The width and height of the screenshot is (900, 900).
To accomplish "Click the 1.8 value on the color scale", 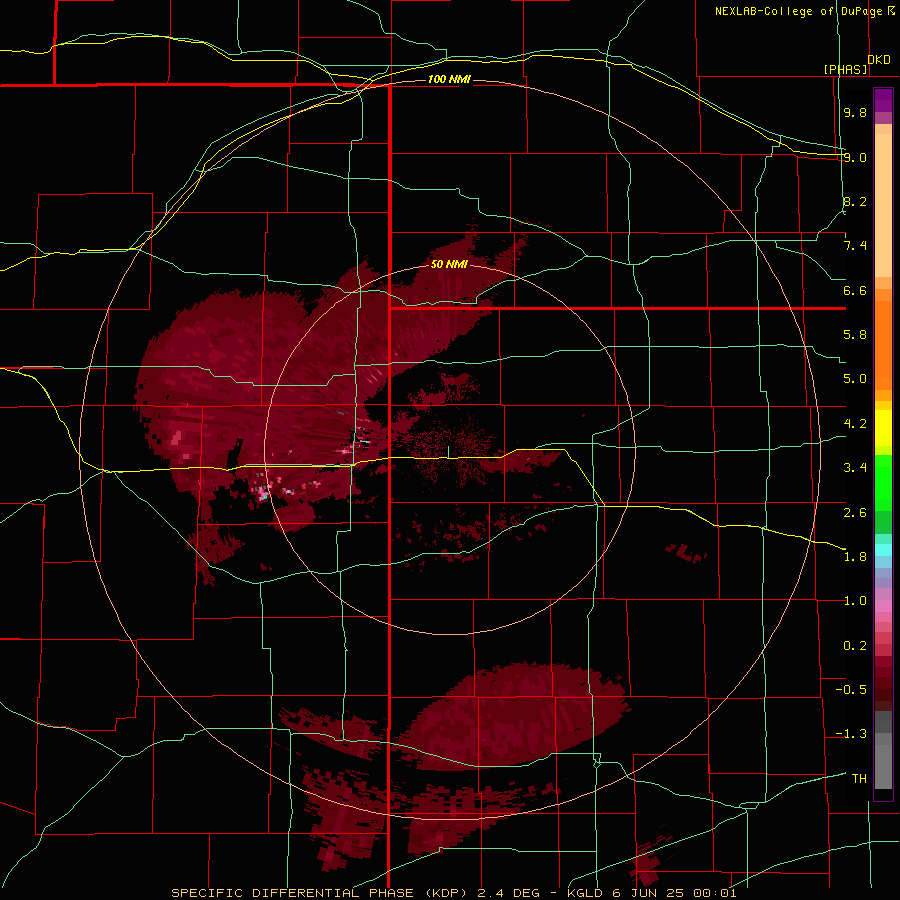I will point(855,557).
